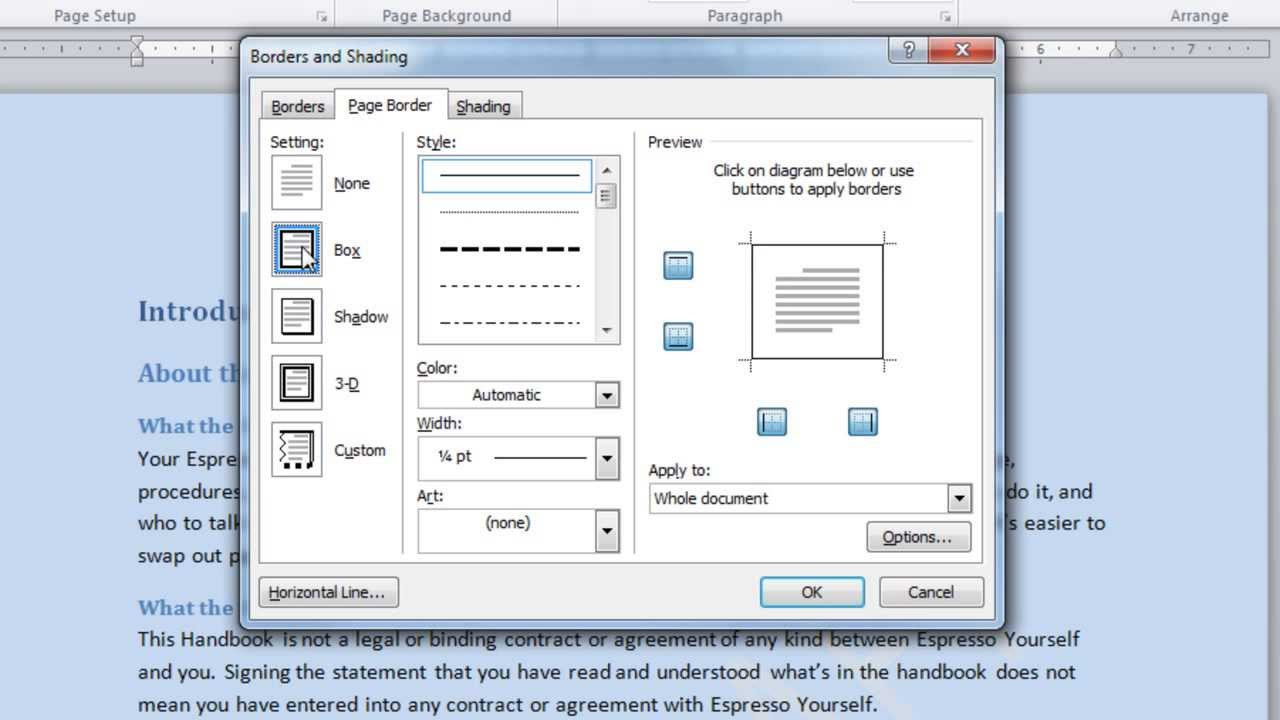The width and height of the screenshot is (1280, 720).
Task: Click the None setting label
Action: [x=352, y=184]
